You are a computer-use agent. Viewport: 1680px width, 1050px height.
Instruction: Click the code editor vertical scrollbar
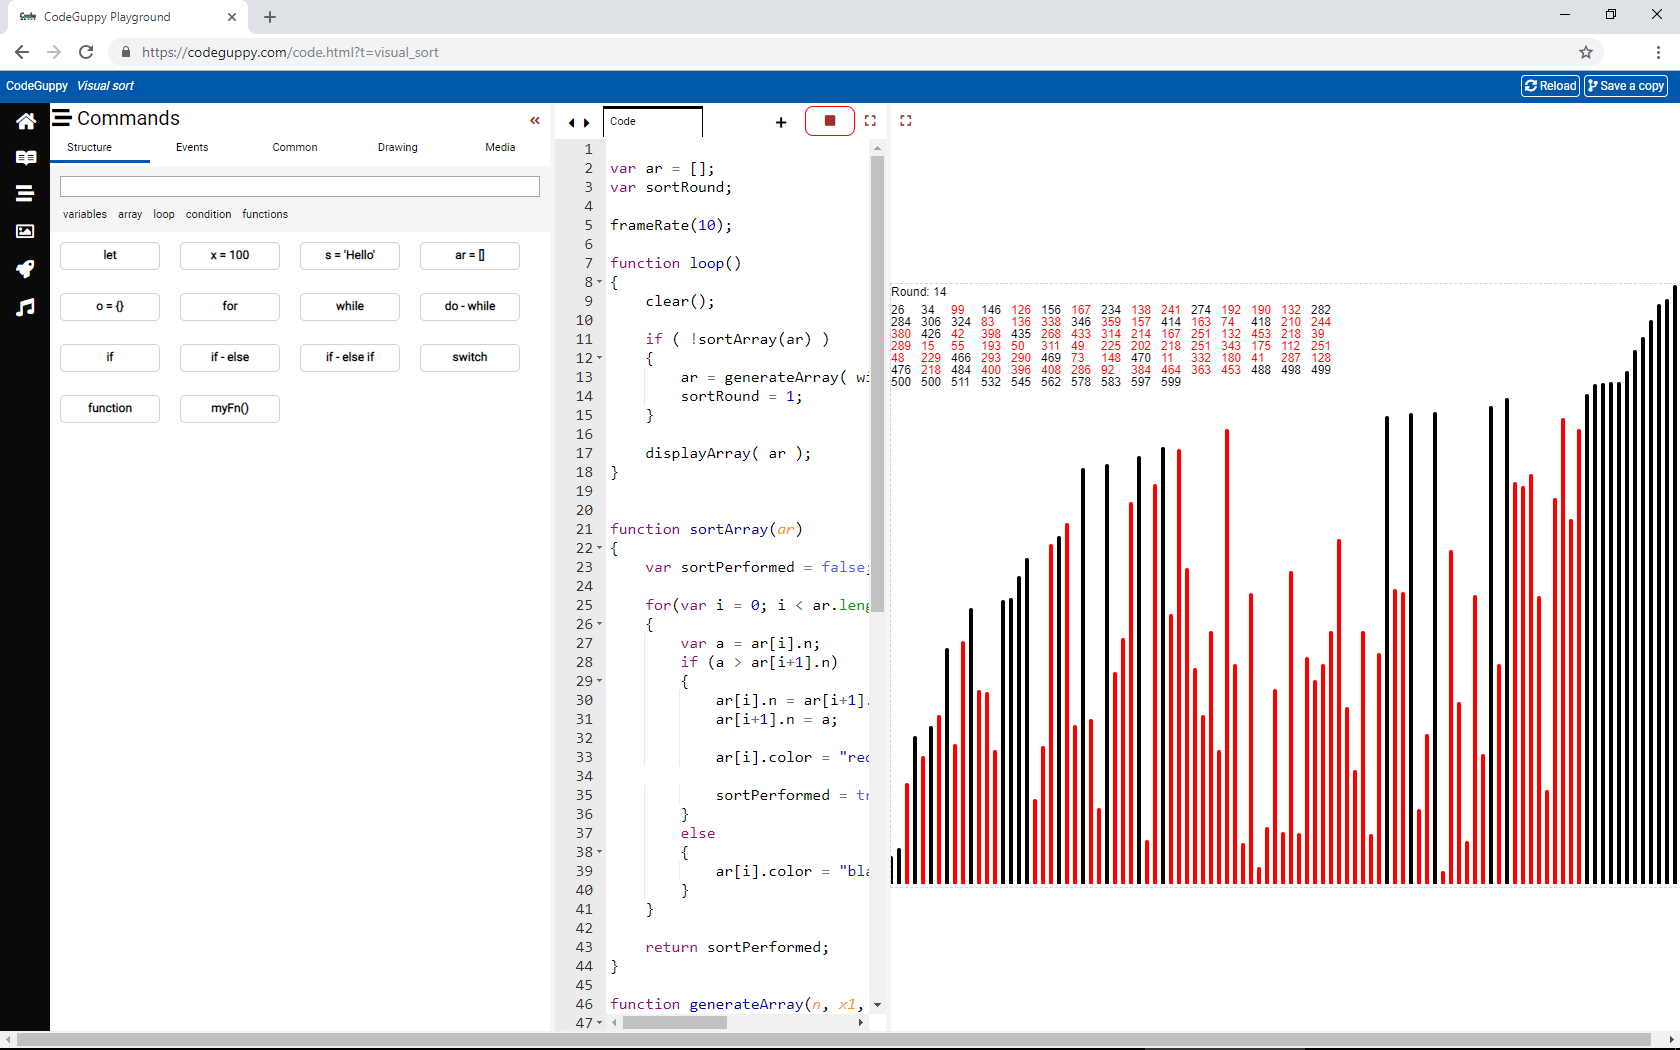tap(877, 380)
